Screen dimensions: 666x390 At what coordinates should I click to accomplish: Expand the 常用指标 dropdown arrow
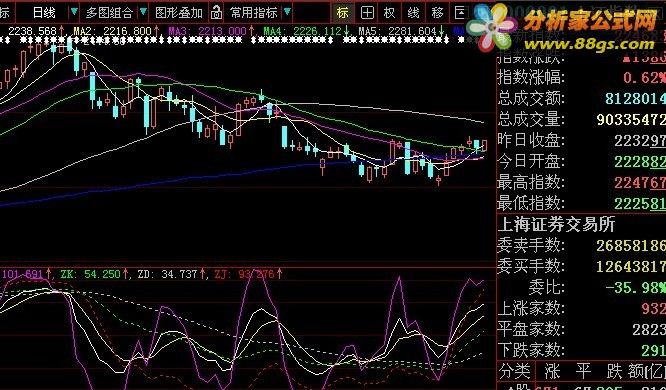click(x=287, y=11)
